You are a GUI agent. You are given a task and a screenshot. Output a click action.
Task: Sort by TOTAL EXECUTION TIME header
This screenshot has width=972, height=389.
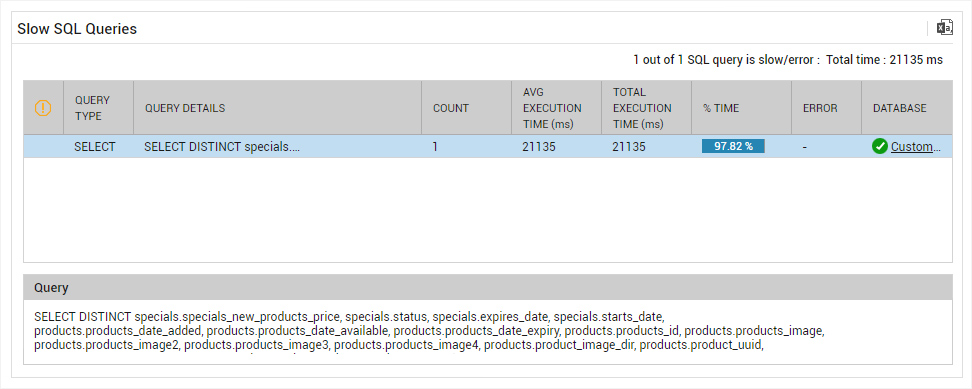point(642,108)
